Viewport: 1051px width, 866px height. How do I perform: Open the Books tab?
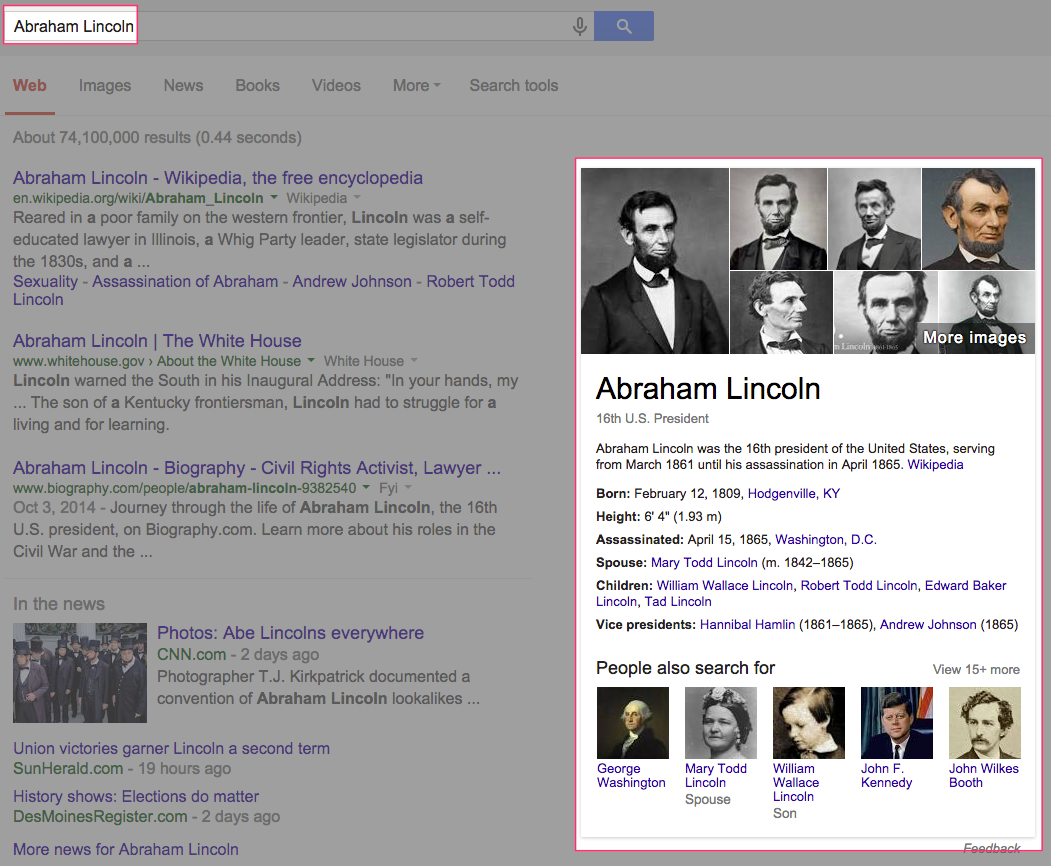[x=257, y=86]
